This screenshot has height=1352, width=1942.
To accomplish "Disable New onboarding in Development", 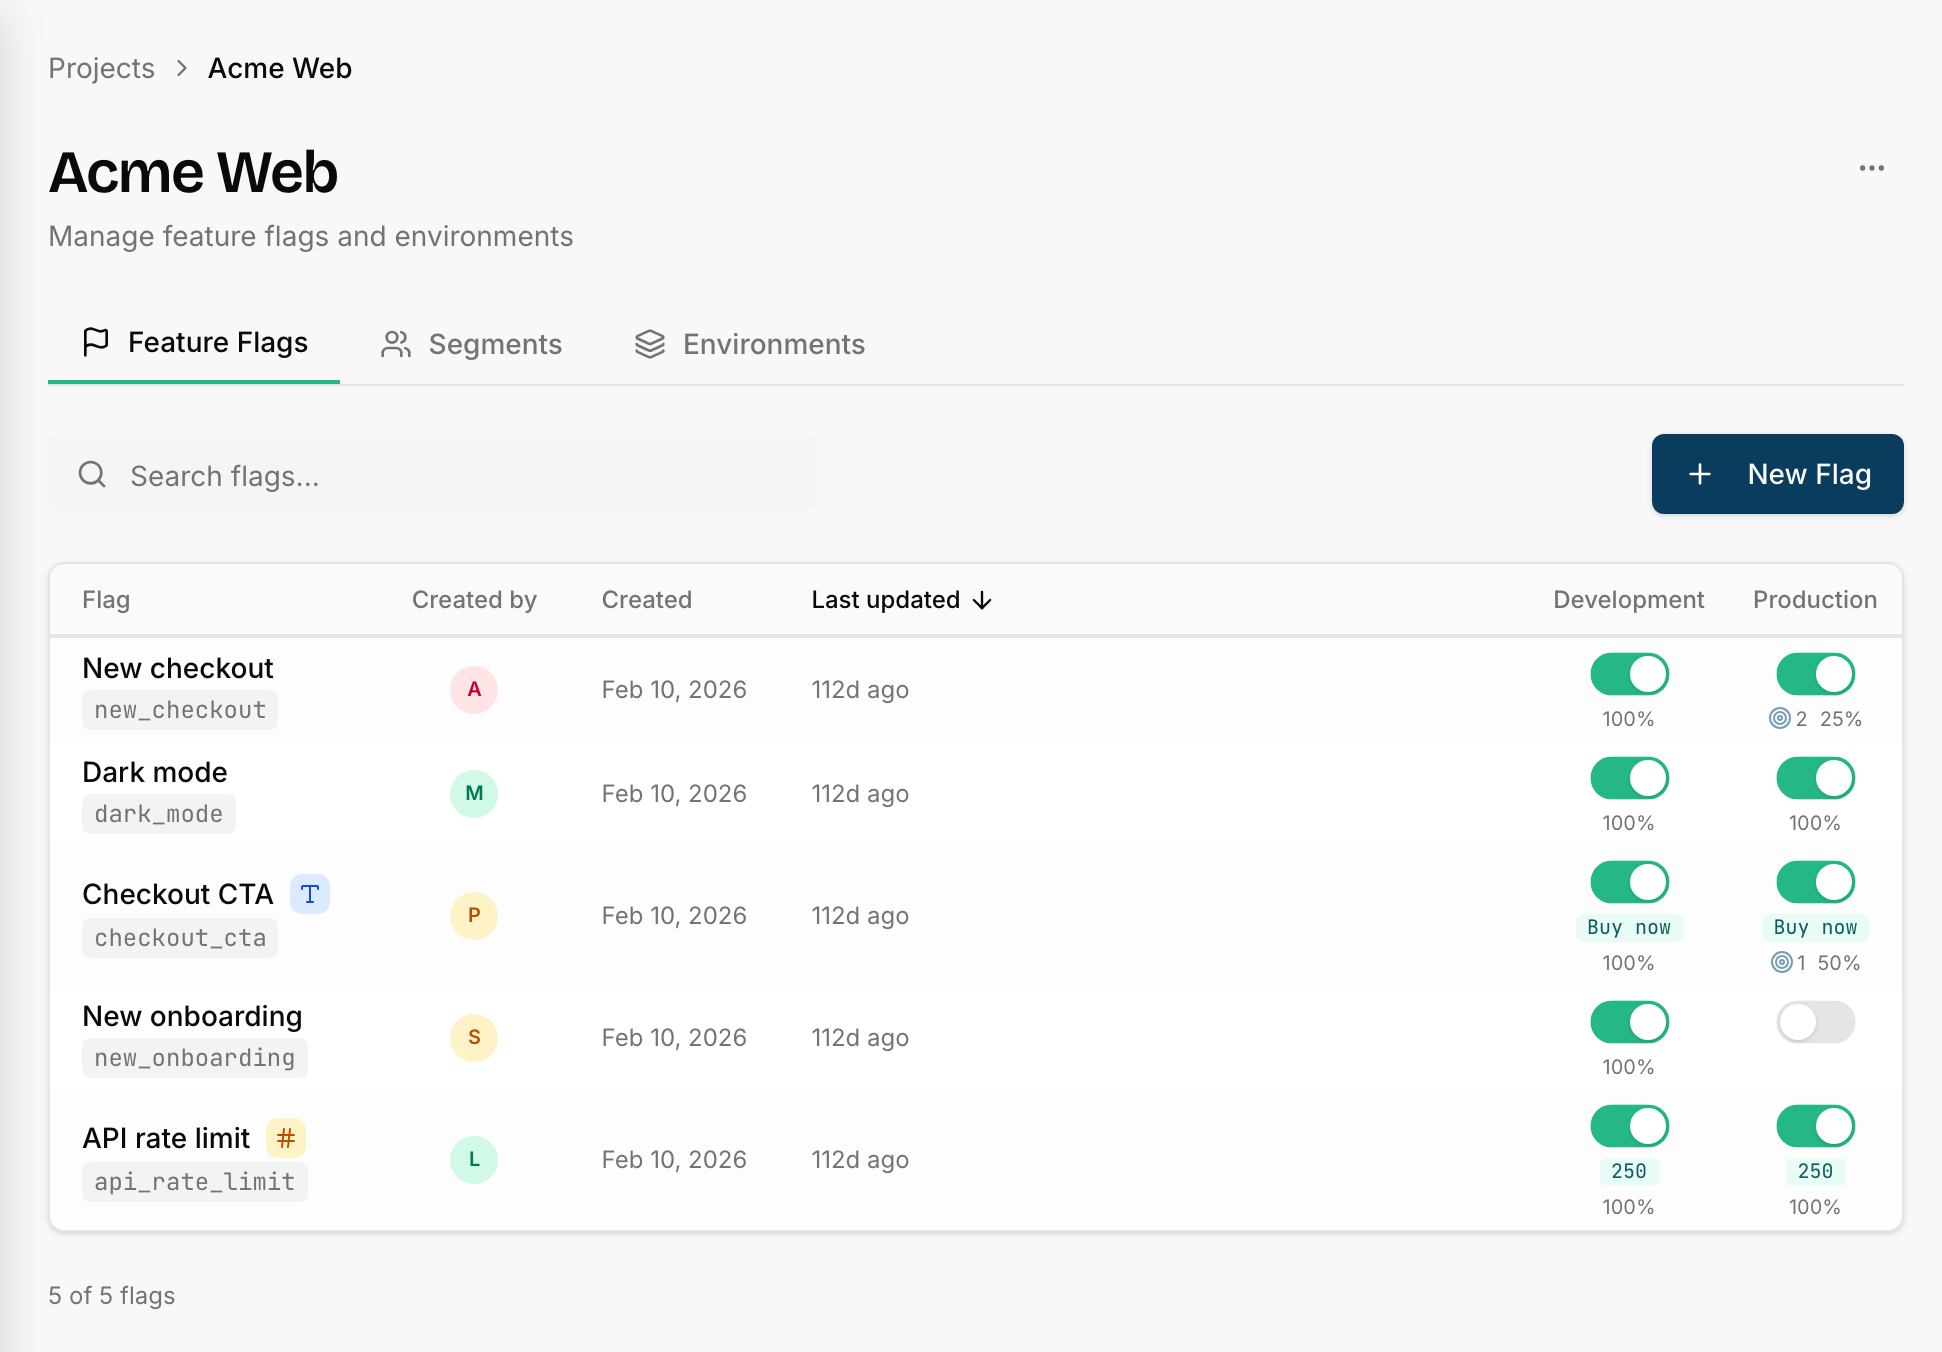I will tap(1629, 1022).
